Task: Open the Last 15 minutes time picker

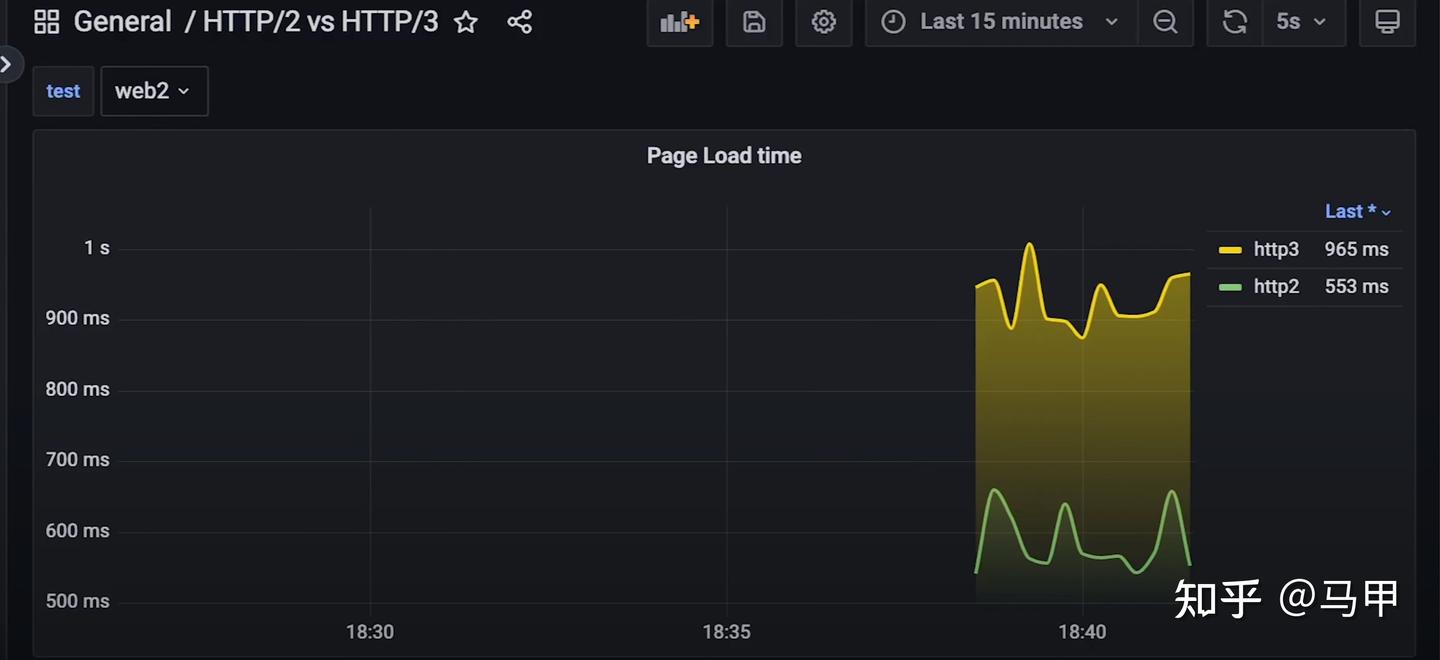Action: [x=1001, y=22]
